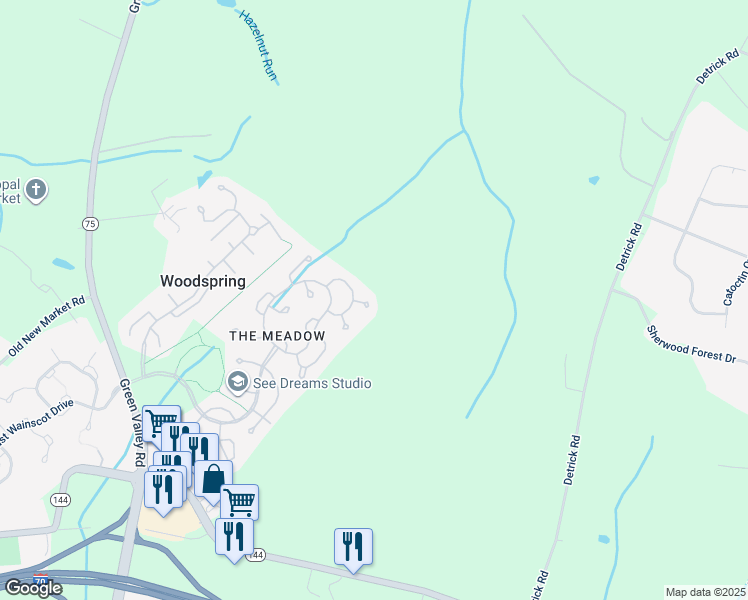The height and width of the screenshot is (600, 748).
Task: Open the Google logo link
Action: click(33, 588)
